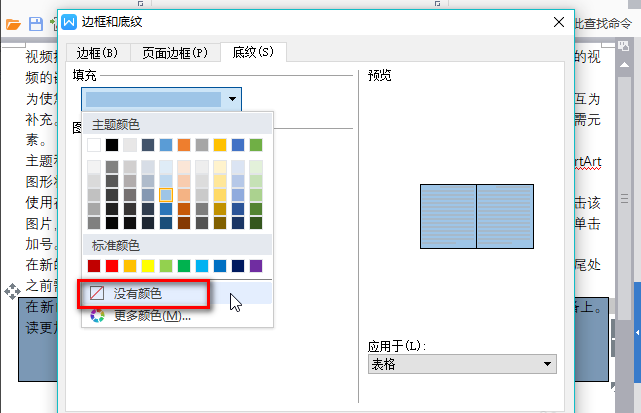Screen dimensions: 641x413
Task: Click the open folder icon in toolbar
Action: pos(13,23)
